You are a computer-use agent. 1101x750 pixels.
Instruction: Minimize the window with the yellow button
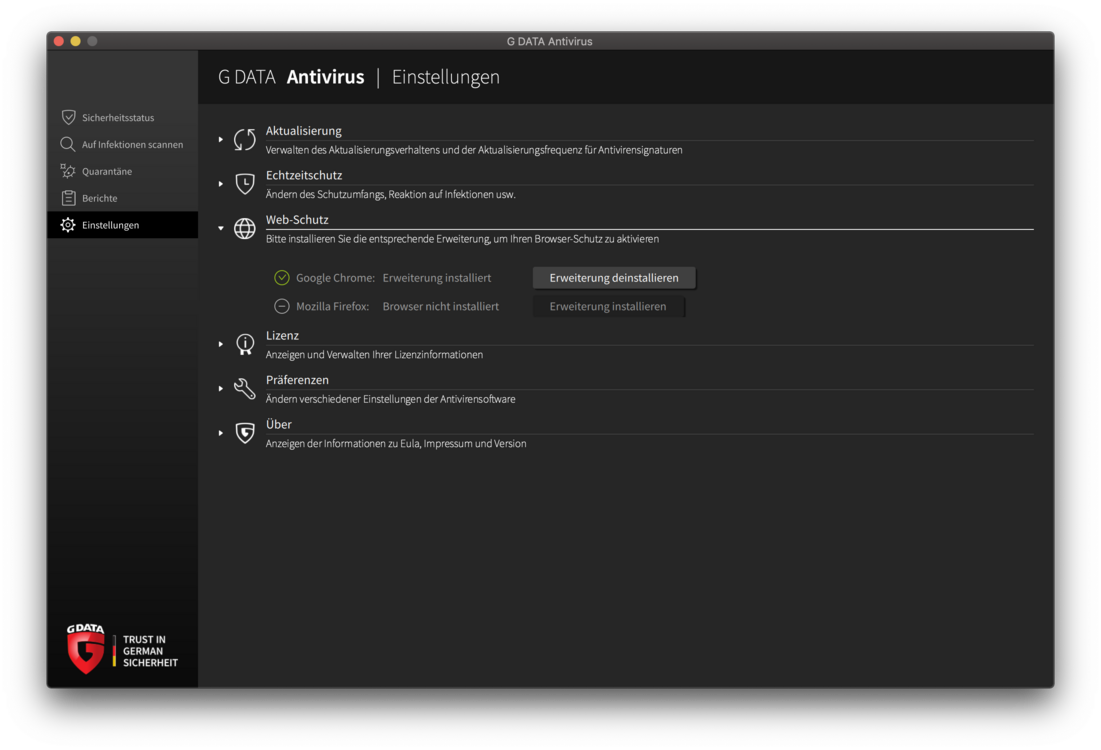[x=76, y=41]
